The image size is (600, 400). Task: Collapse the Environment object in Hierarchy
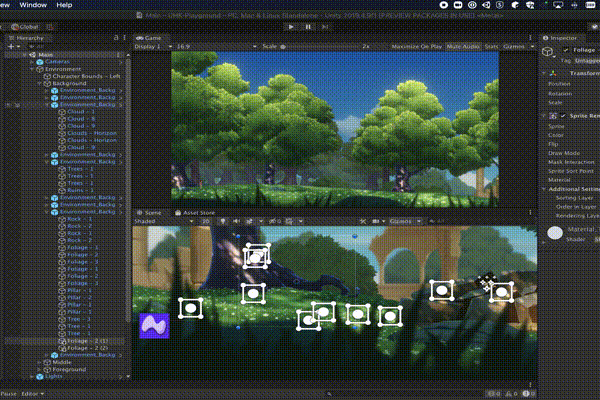32,69
